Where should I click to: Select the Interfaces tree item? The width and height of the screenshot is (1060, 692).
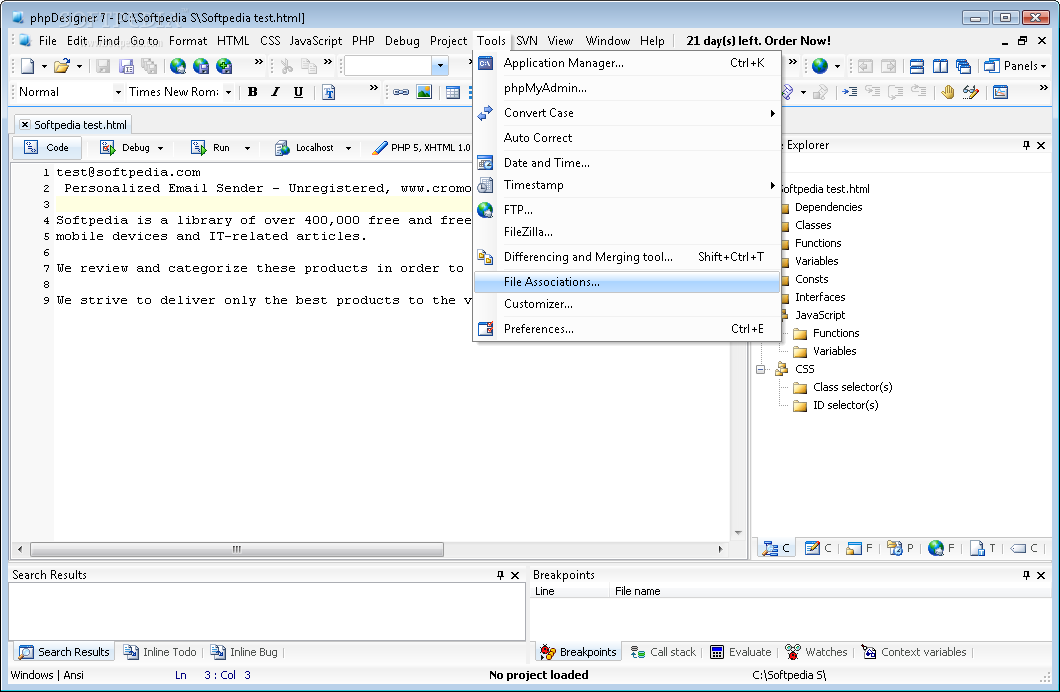[x=819, y=297]
